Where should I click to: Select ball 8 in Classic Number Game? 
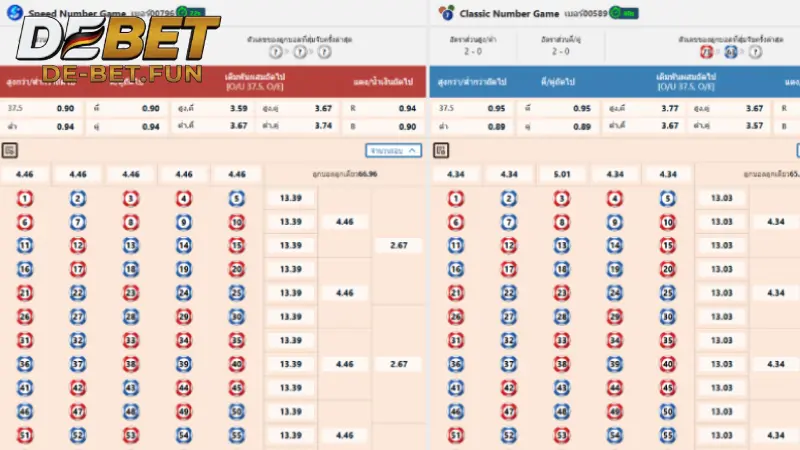pos(562,222)
